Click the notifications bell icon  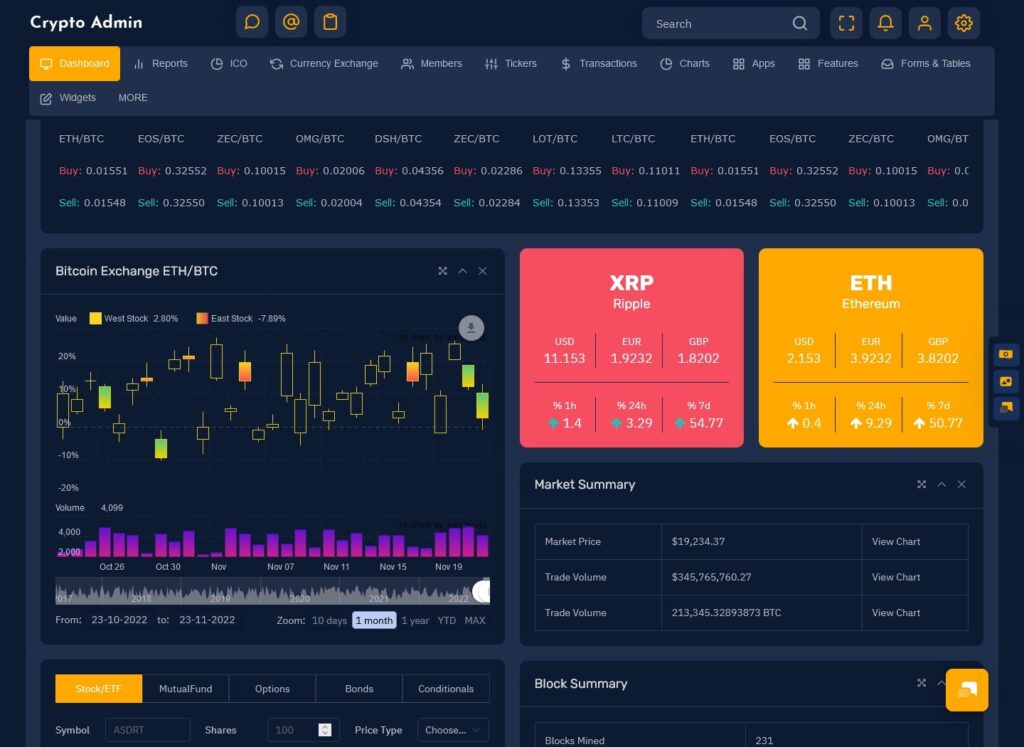coord(885,23)
